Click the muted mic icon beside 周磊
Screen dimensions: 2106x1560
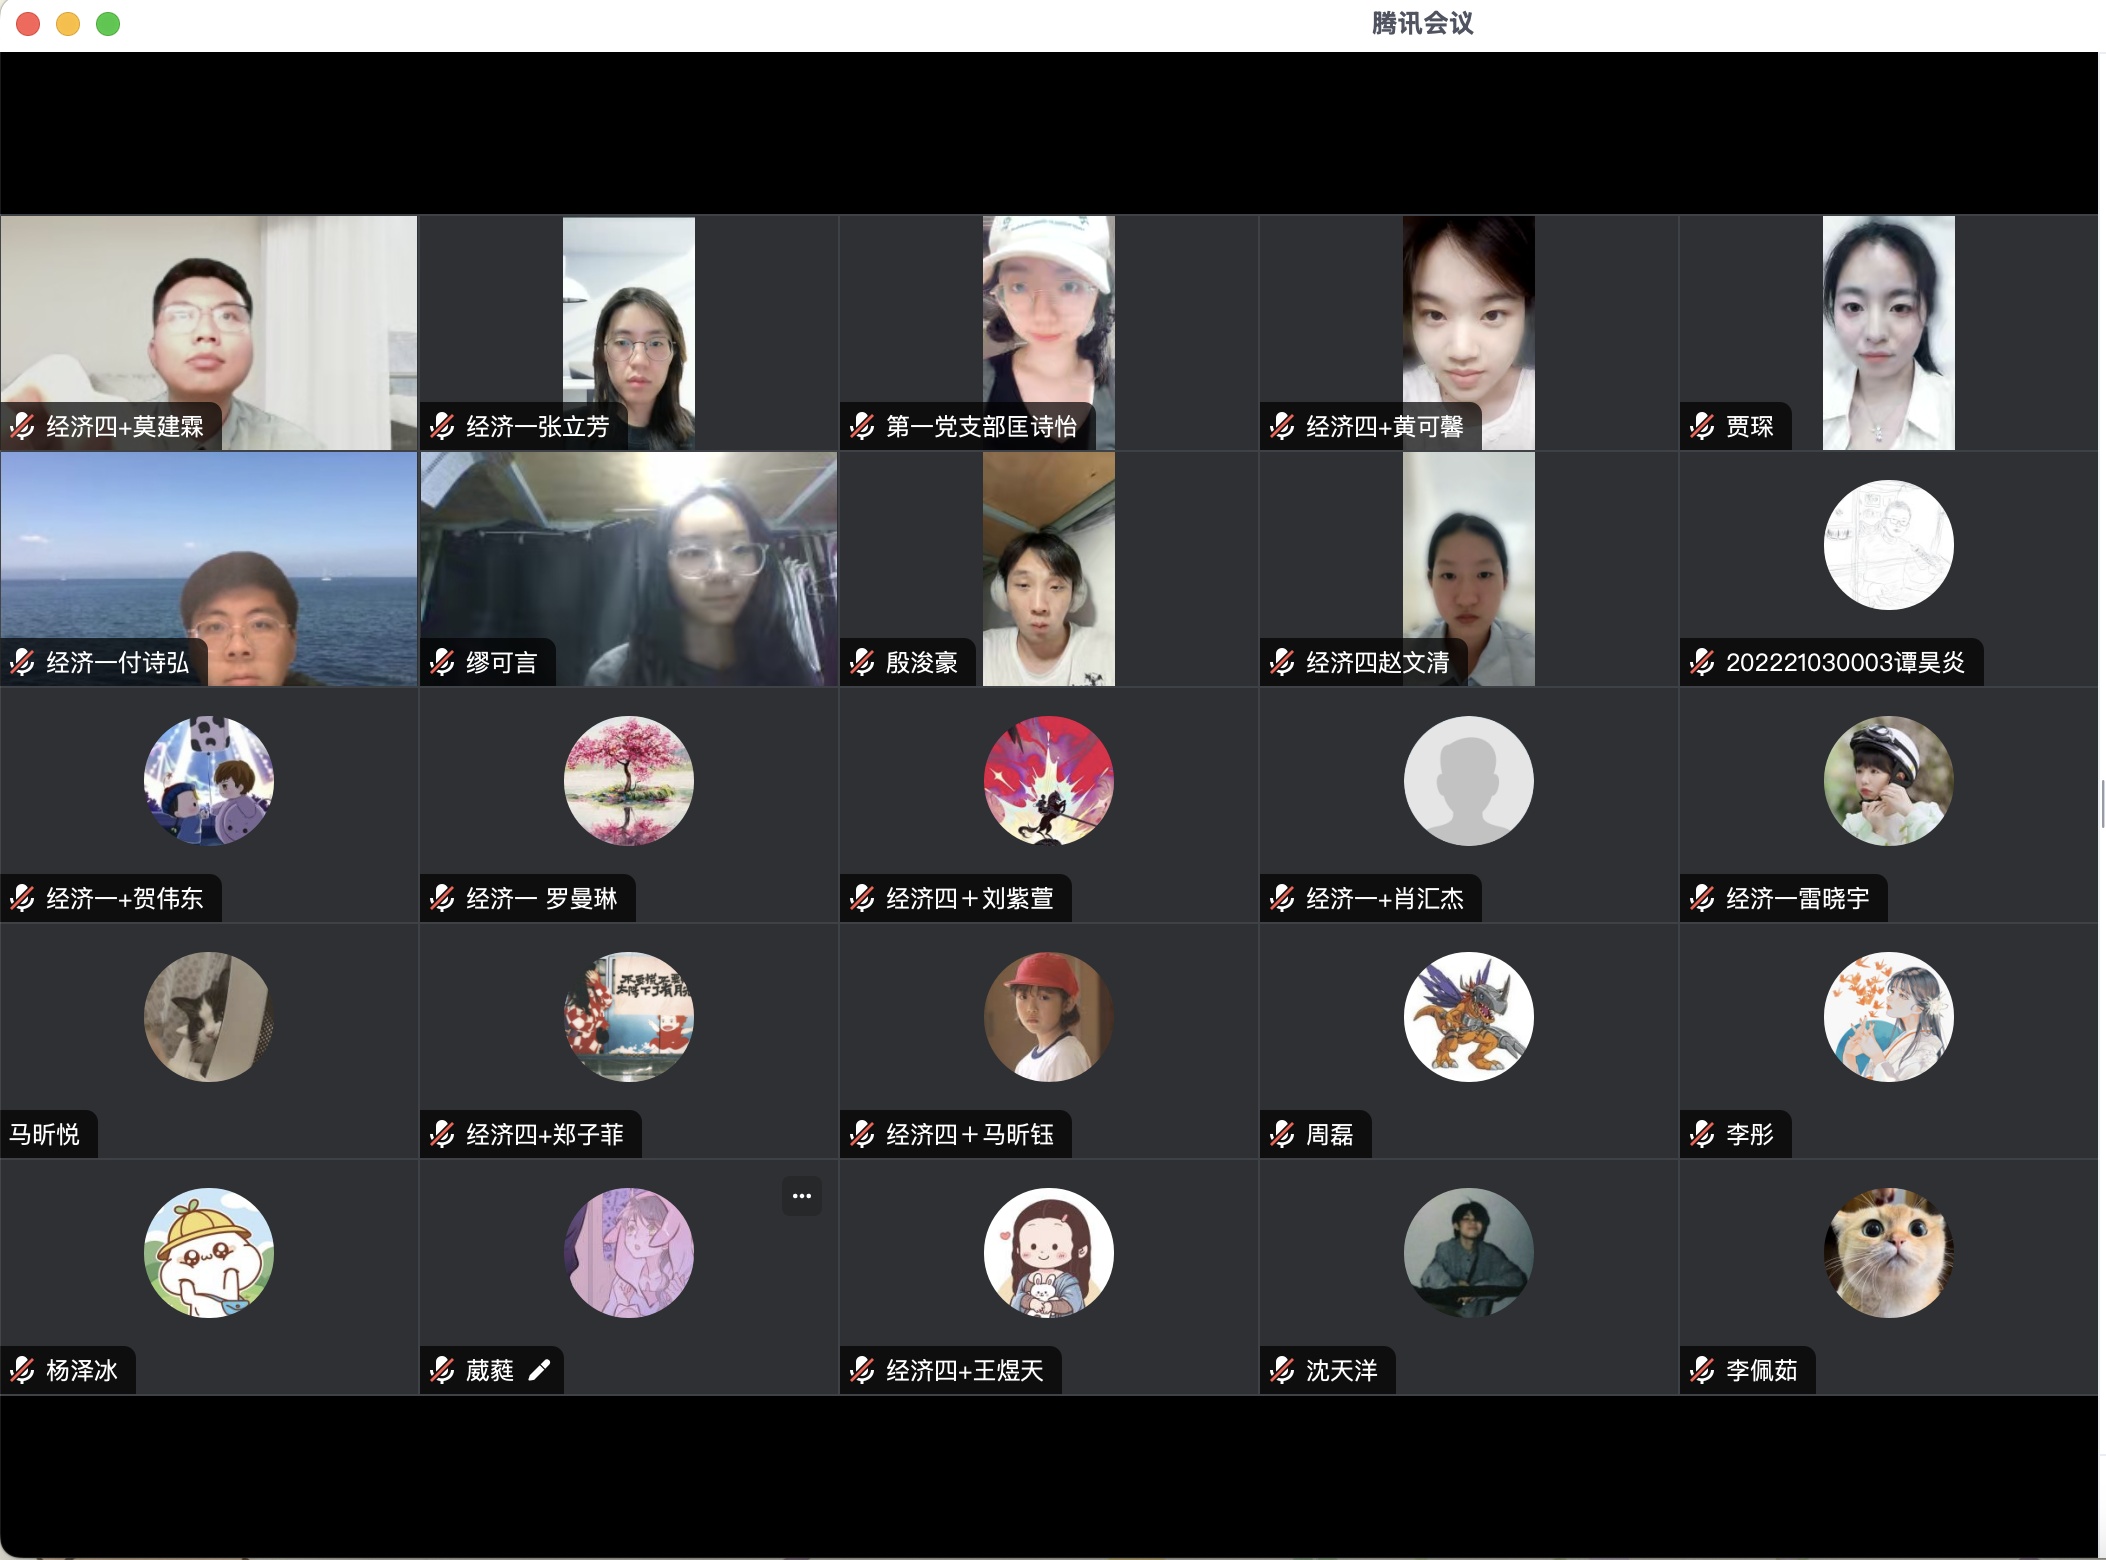(x=1281, y=1134)
